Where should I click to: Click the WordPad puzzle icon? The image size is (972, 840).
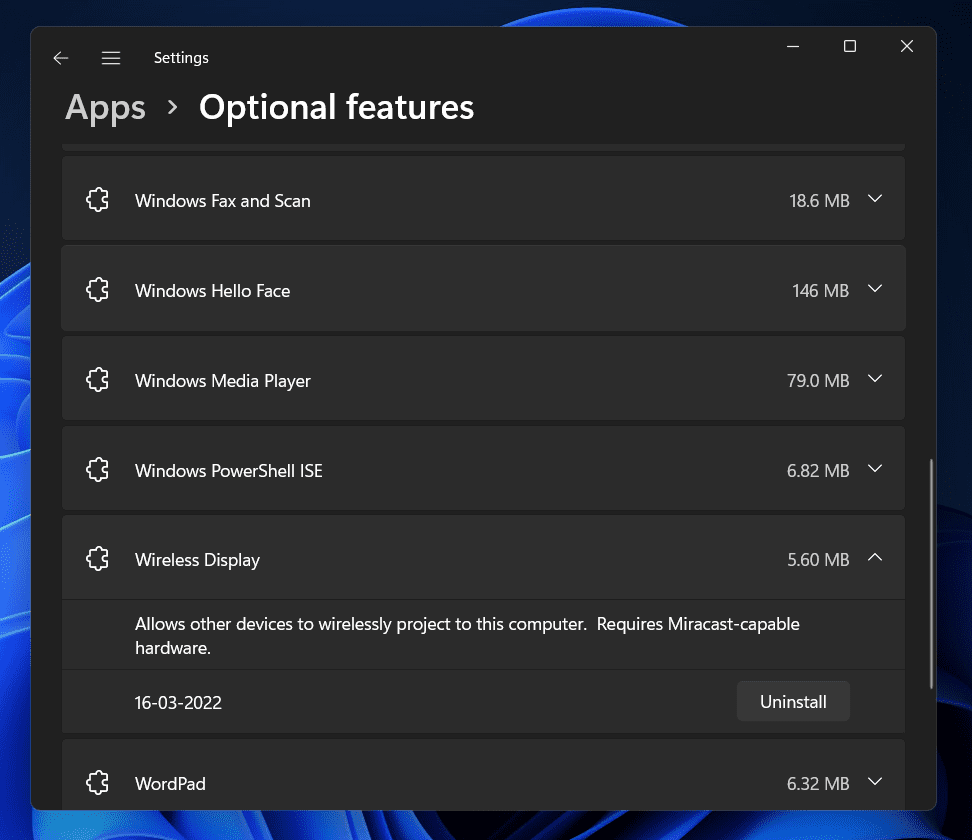(97, 783)
